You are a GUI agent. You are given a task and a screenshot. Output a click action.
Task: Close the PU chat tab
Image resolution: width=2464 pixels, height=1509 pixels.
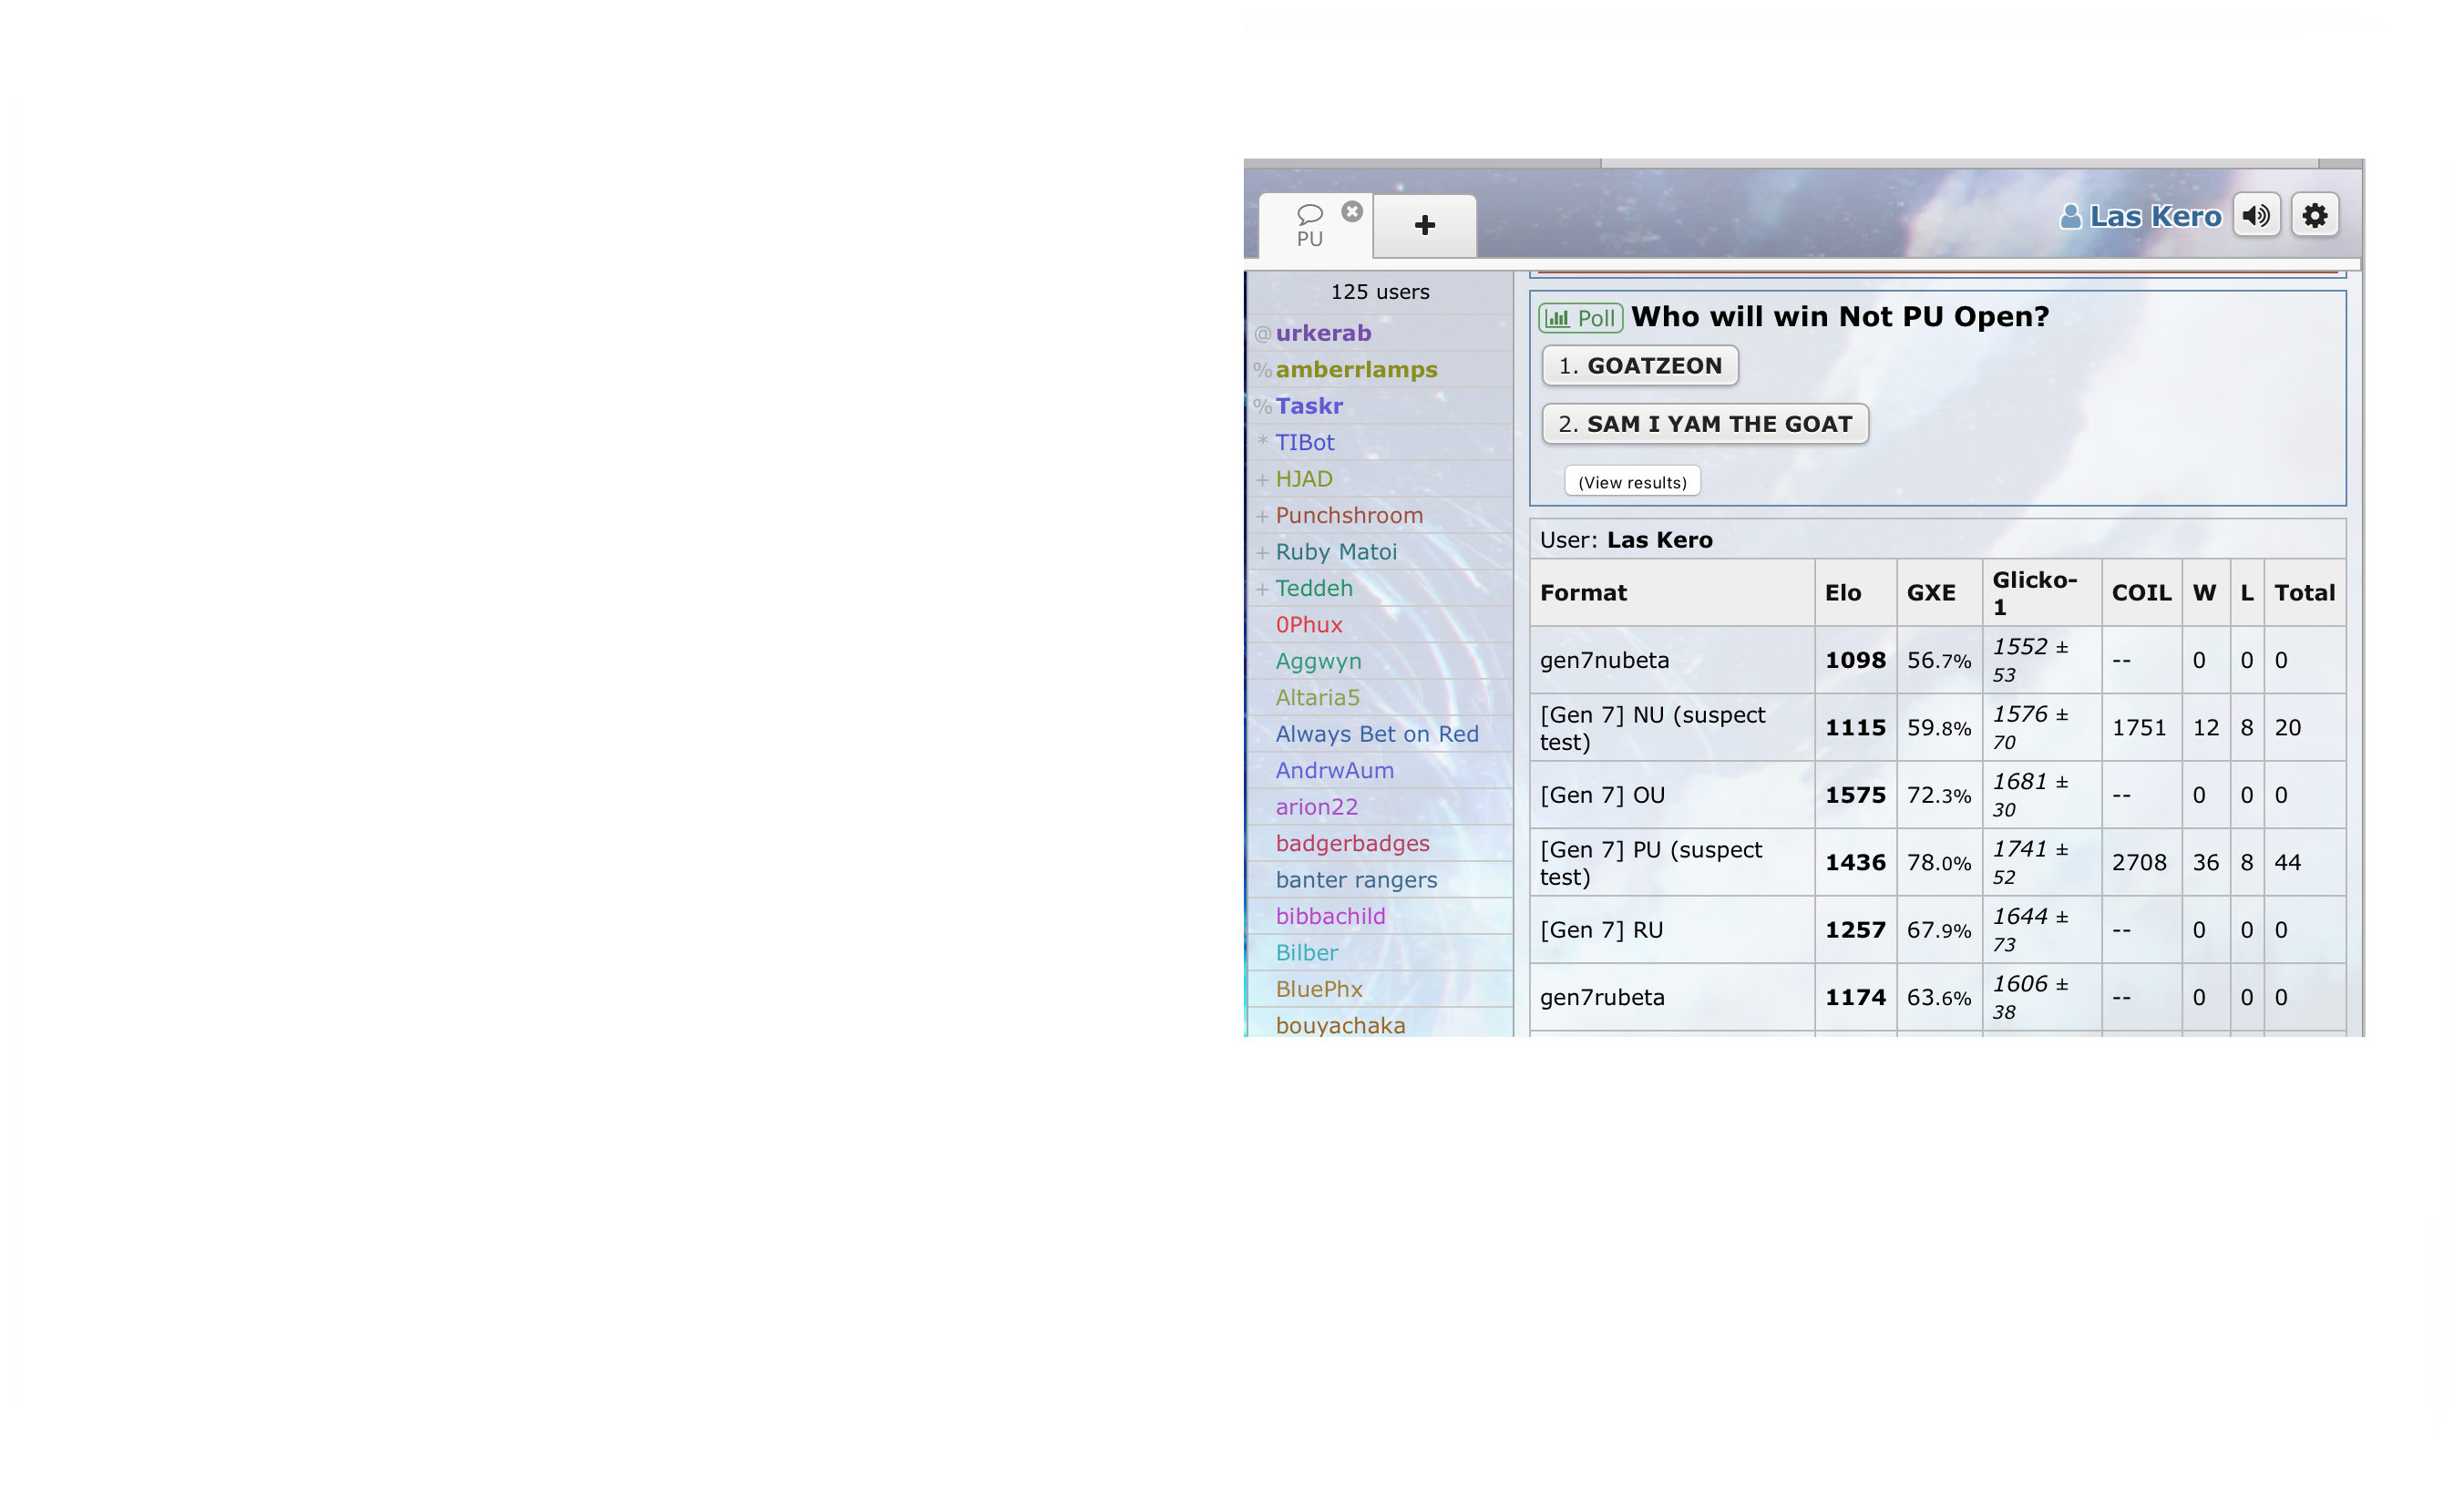click(1352, 211)
